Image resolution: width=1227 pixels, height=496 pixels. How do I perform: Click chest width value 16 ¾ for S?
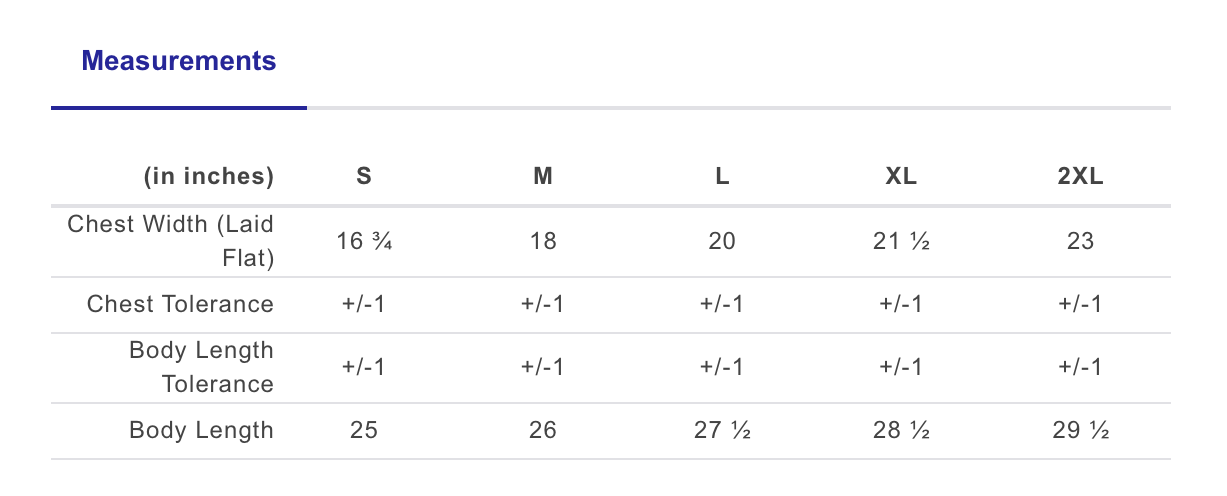364,241
